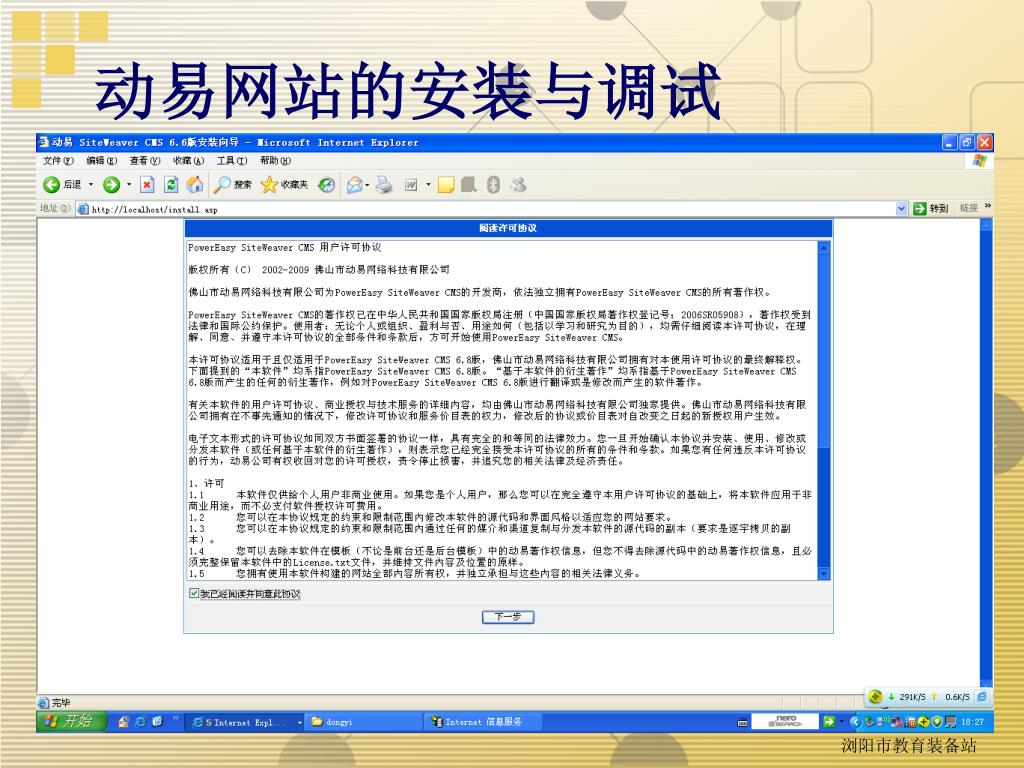
Task: Click the IE title bar page icon
Action: [x=44, y=142]
